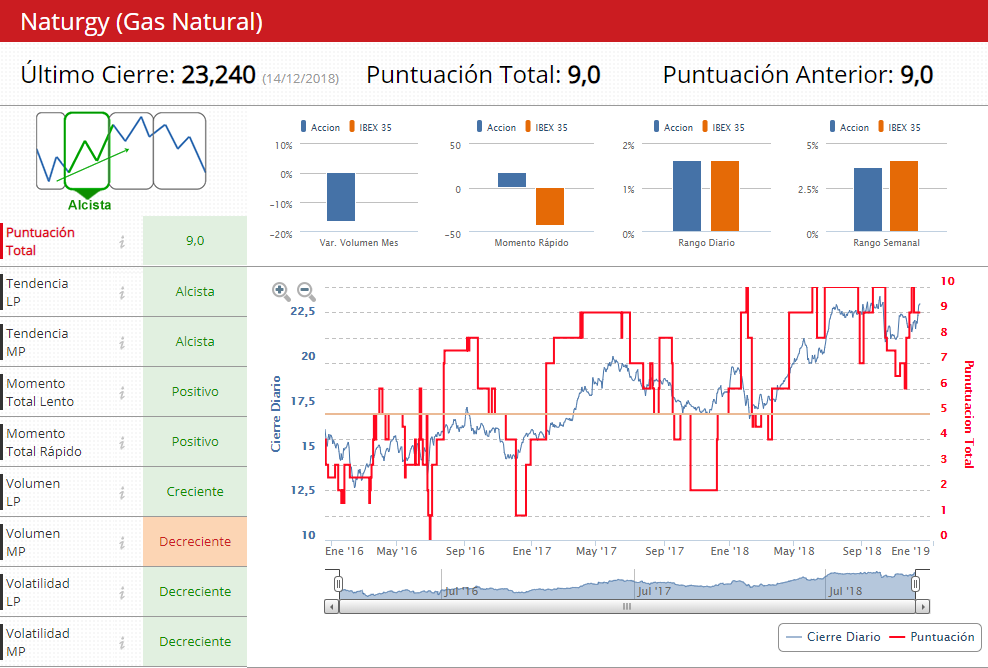Click the Último Cierre value 23,240
988x668 pixels.
click(219, 75)
